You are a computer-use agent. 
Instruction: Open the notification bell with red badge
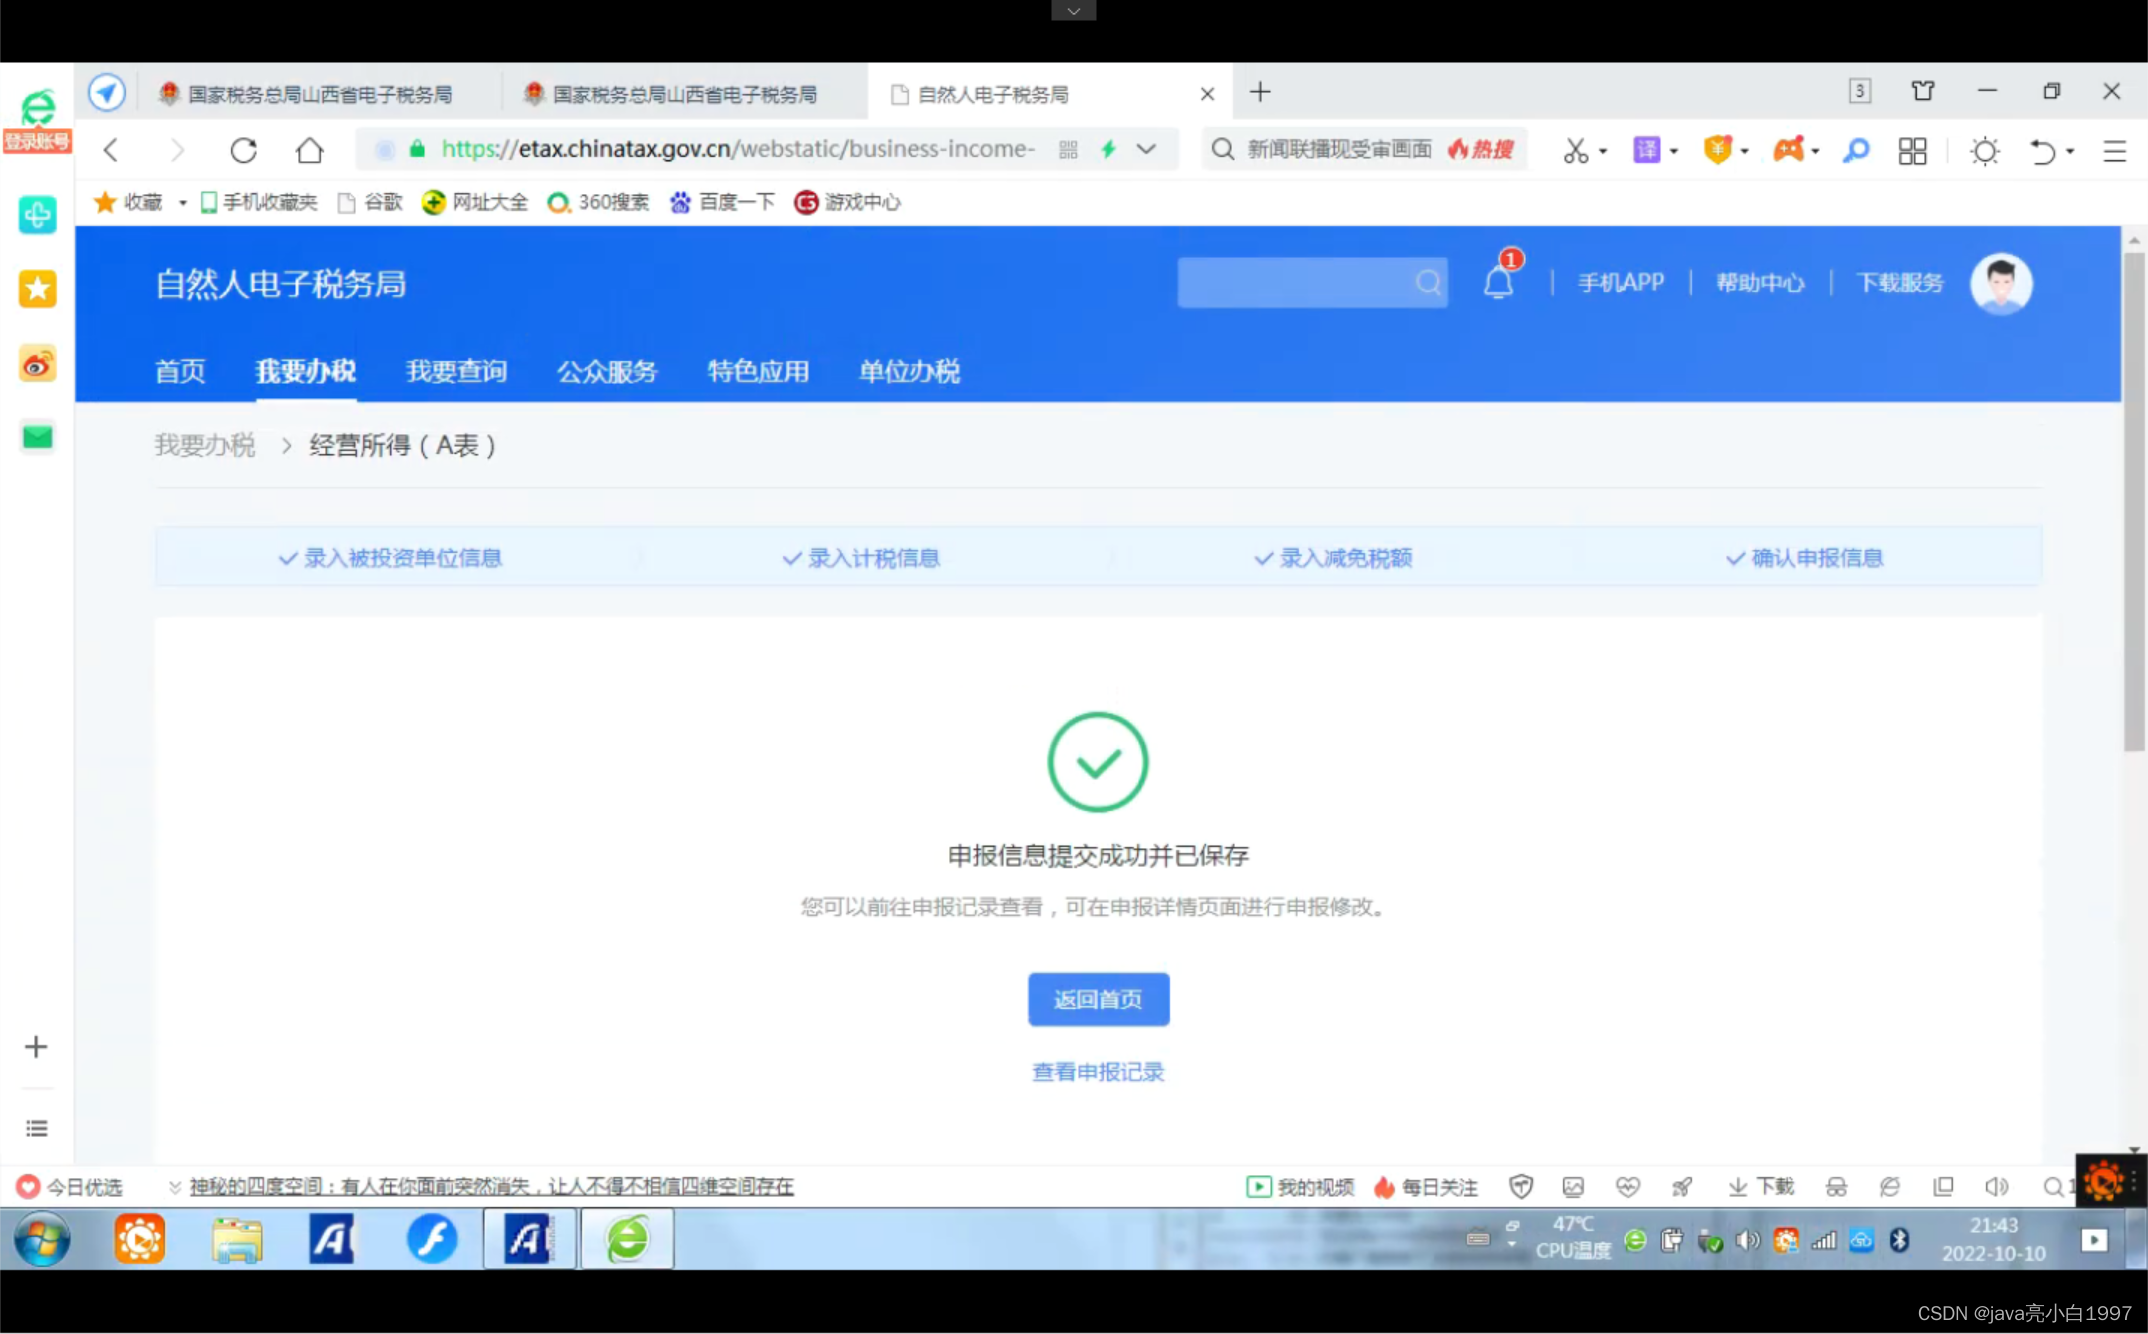(1497, 282)
